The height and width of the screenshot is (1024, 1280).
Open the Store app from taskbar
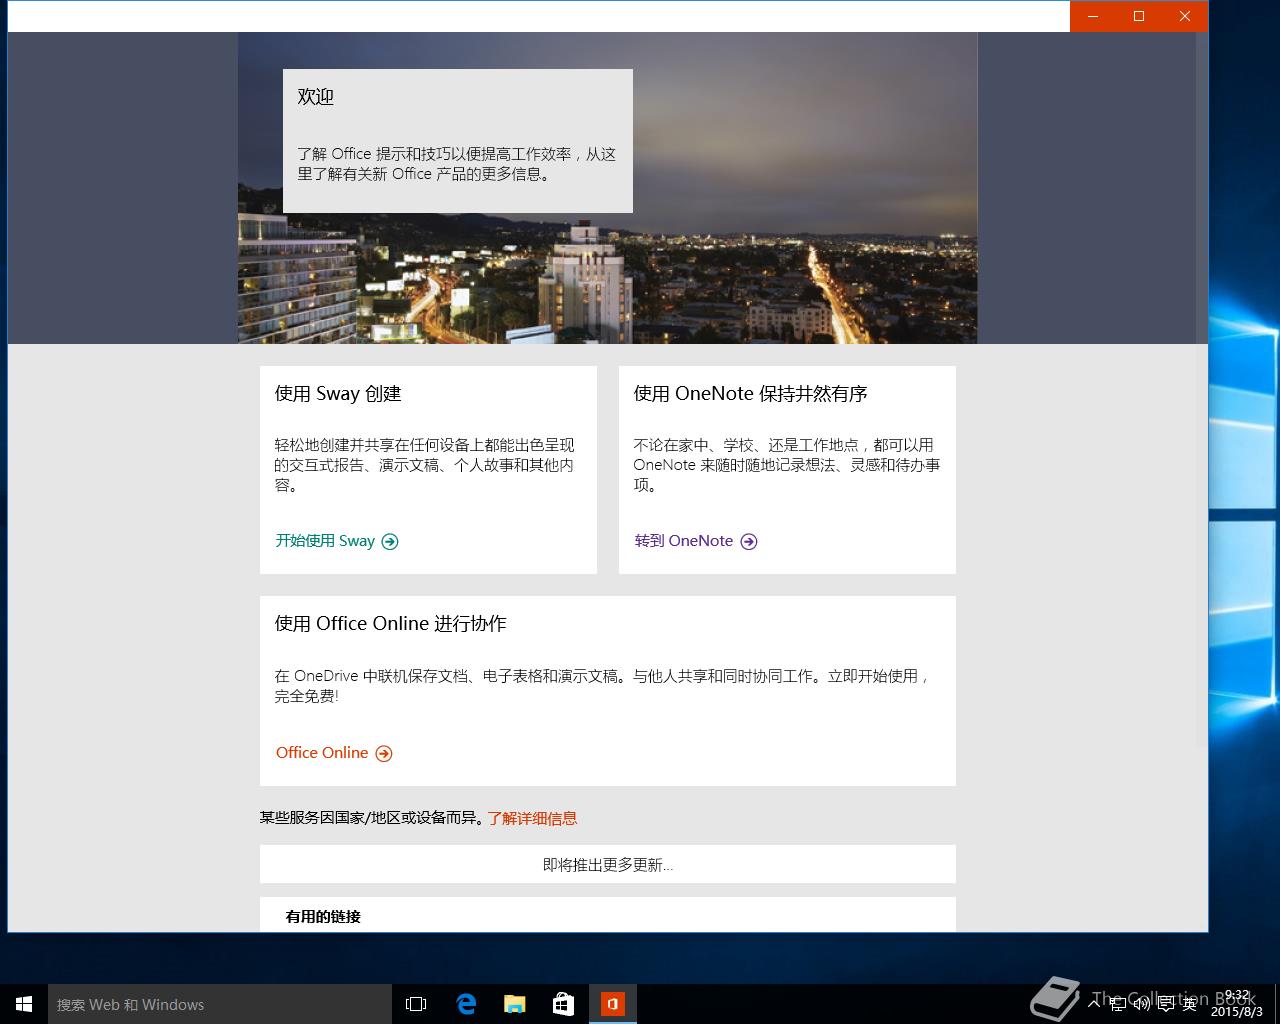coord(564,1004)
